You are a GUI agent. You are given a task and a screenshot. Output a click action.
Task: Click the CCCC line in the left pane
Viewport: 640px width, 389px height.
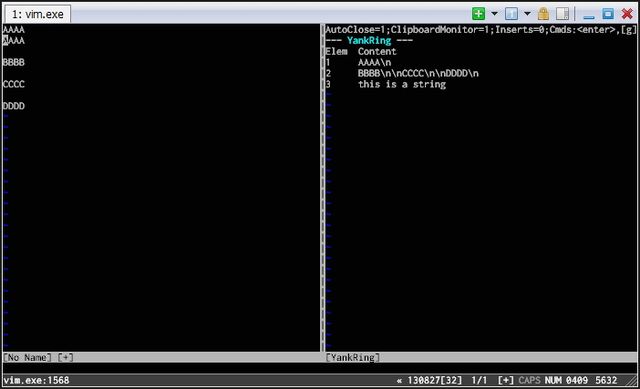point(13,84)
